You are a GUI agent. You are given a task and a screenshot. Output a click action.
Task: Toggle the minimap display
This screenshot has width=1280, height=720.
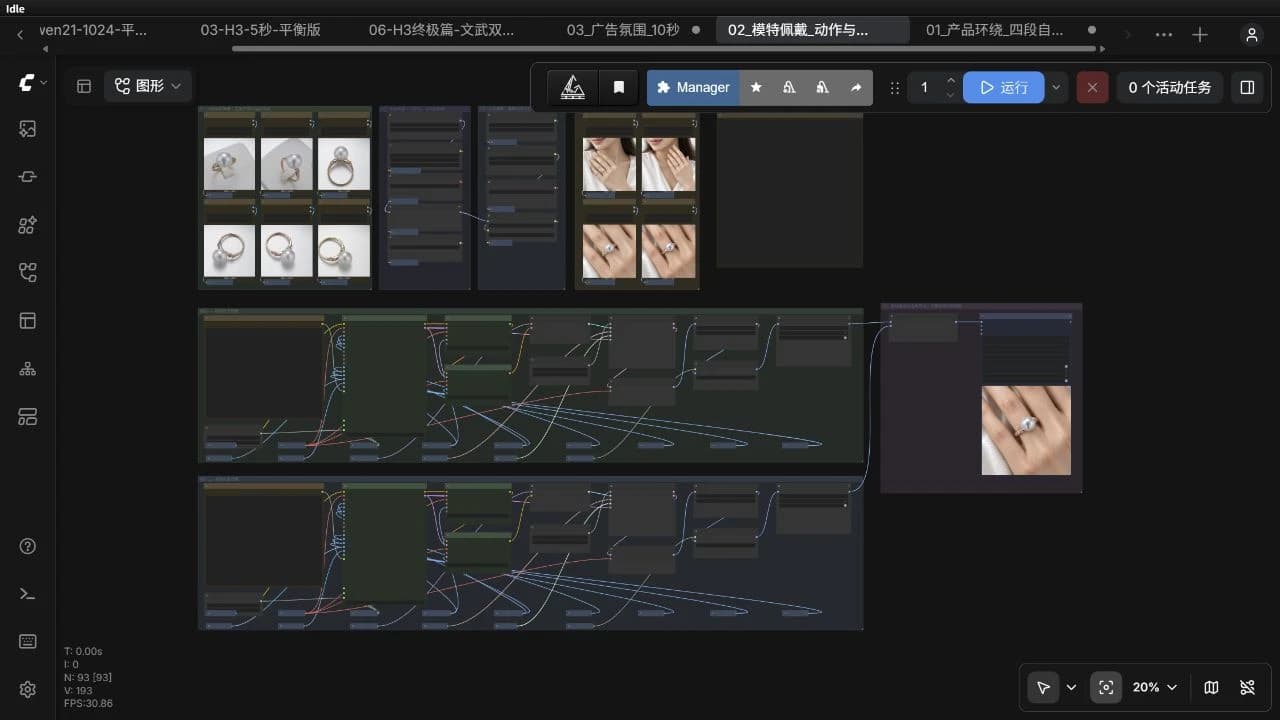pos(1211,687)
